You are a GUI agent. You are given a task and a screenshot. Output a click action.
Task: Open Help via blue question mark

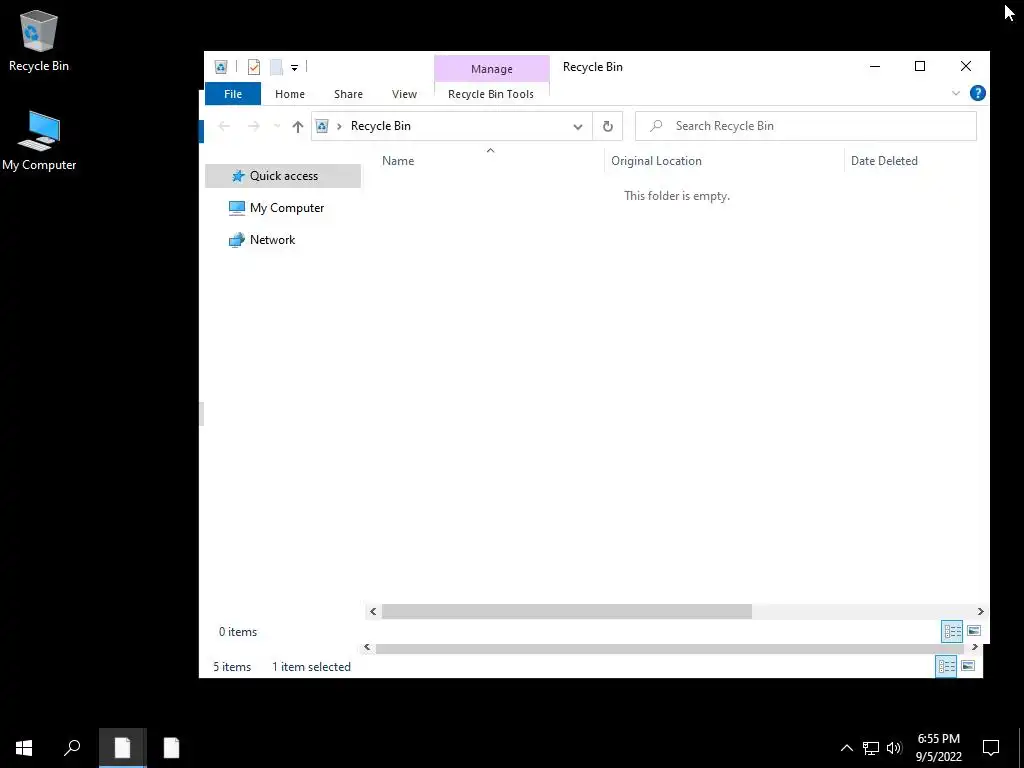click(977, 93)
